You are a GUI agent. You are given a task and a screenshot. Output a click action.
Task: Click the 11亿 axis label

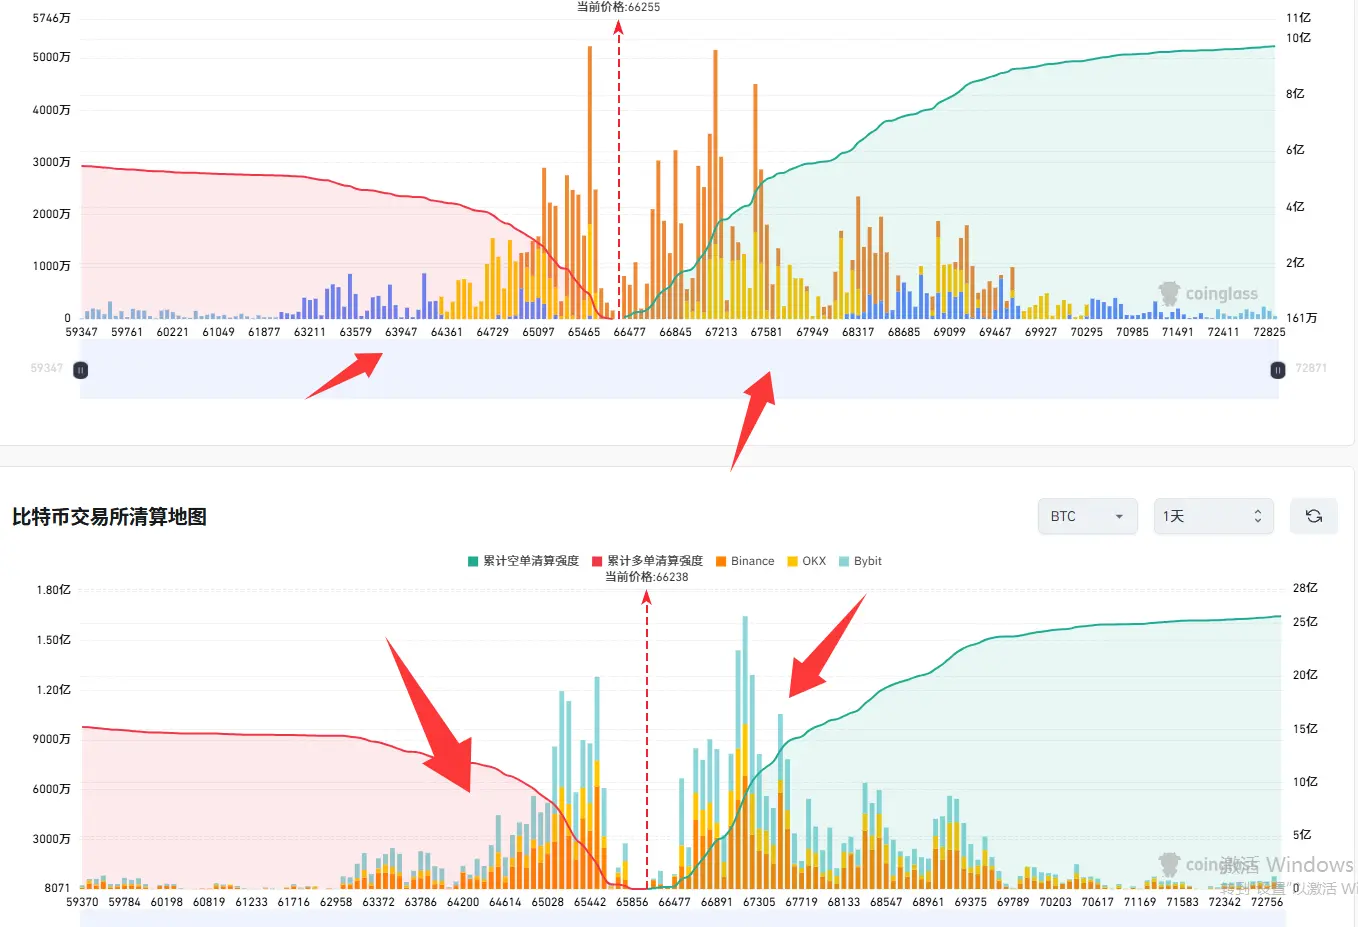(x=1298, y=18)
